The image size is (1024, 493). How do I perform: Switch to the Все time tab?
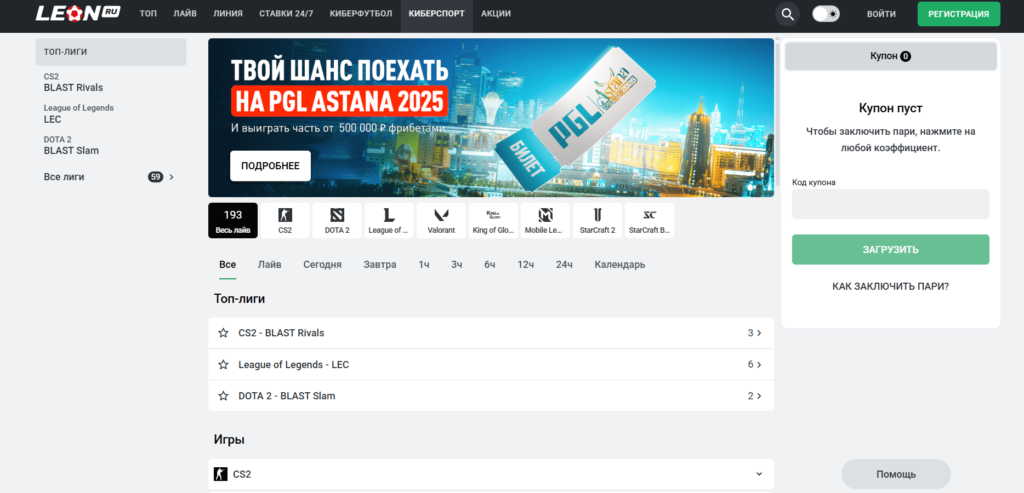(x=227, y=264)
